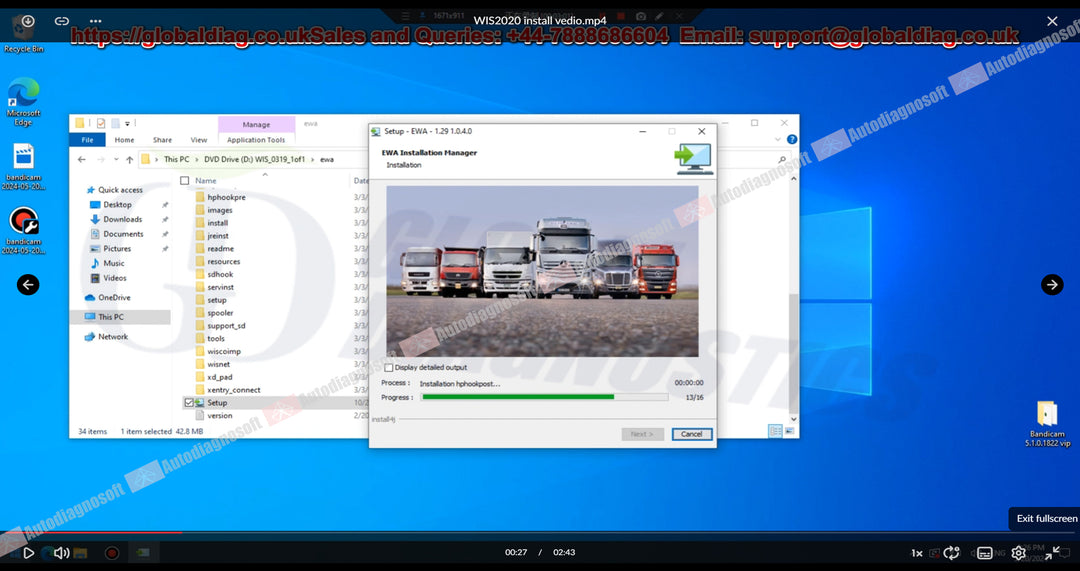Open the Application Tools ribbon tab
This screenshot has height=571, width=1080.
tap(256, 140)
